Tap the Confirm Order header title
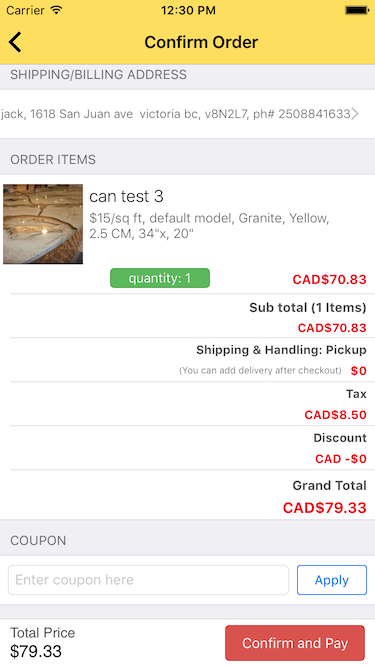Image resolution: width=375 pixels, height=667 pixels. 201,42
